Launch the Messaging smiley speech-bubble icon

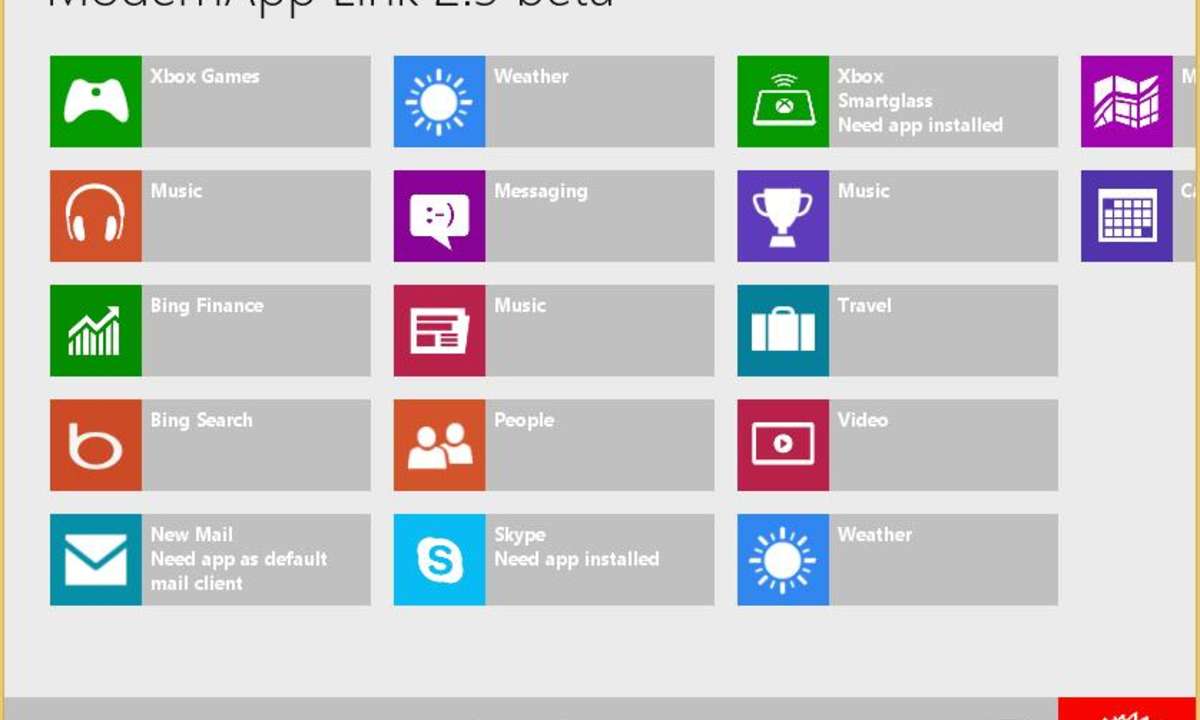pyautogui.click(x=439, y=216)
